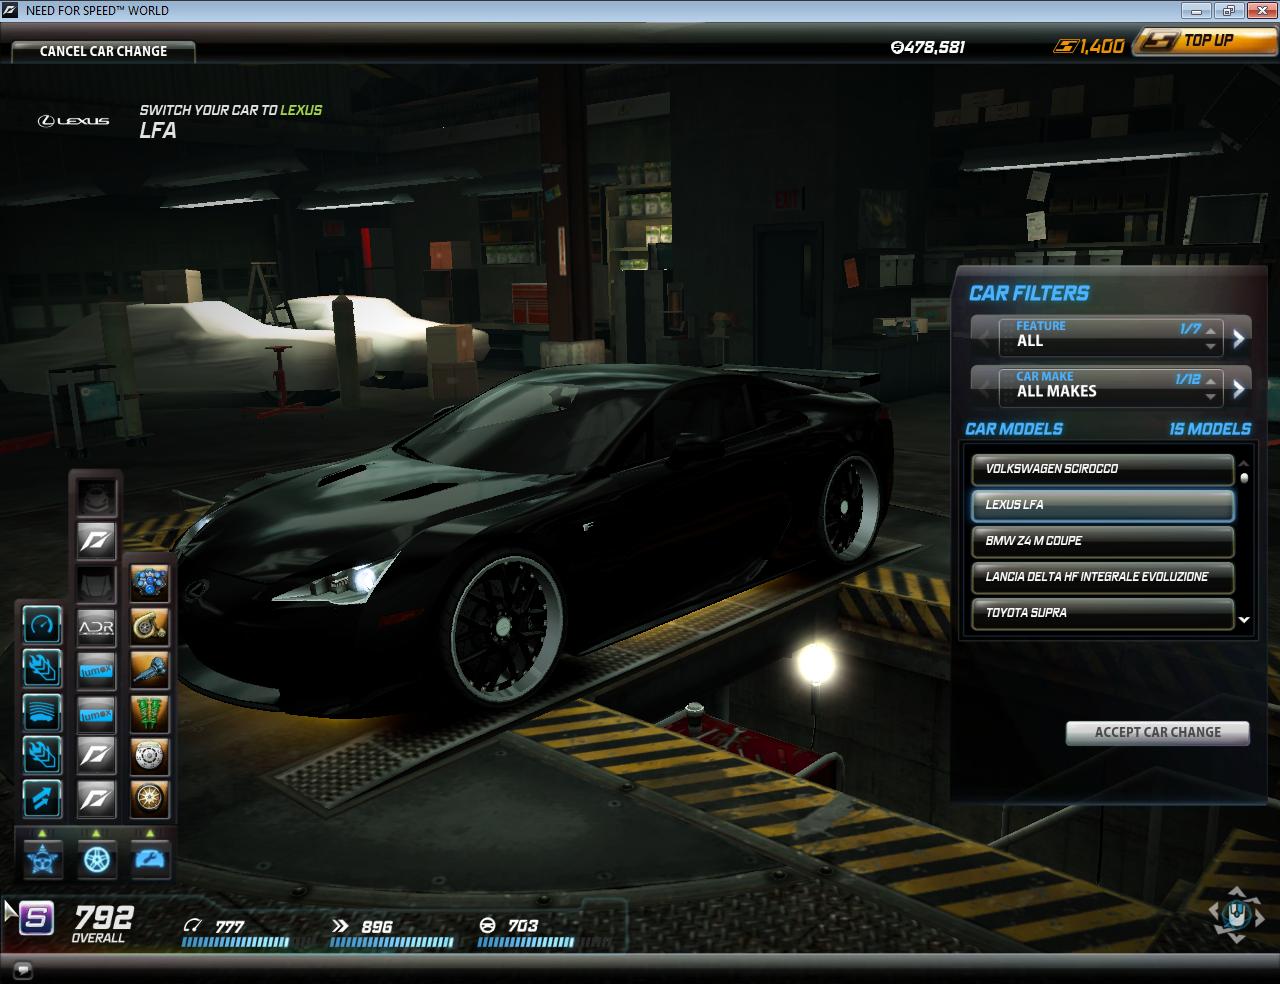Step the Feature filter up arrow
The height and width of the screenshot is (984, 1280).
coord(1211,329)
